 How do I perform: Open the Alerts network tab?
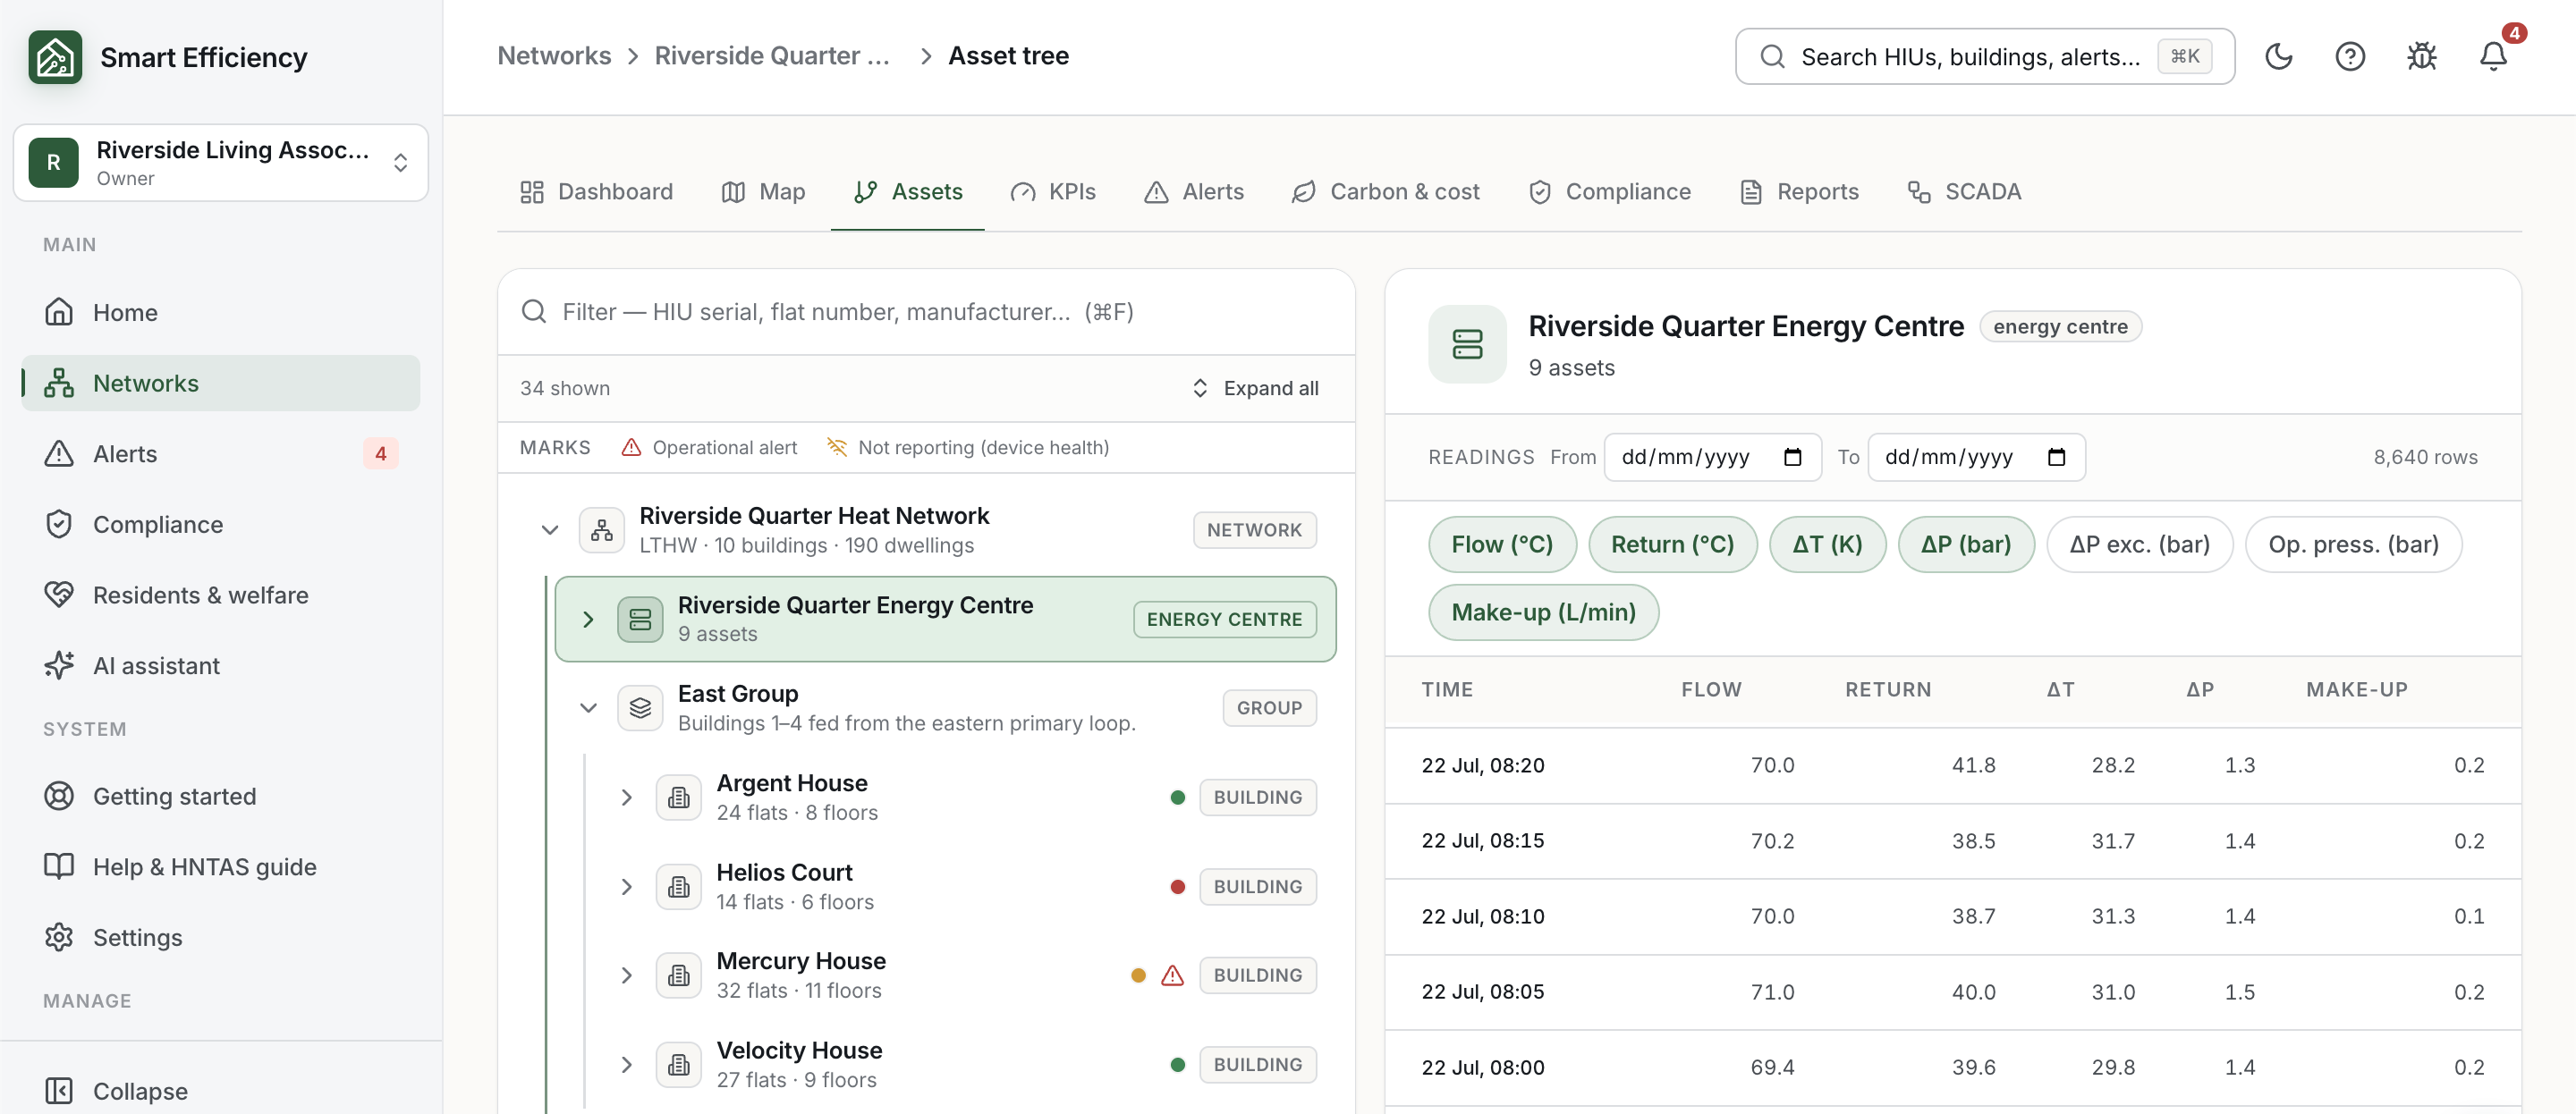tap(1193, 191)
